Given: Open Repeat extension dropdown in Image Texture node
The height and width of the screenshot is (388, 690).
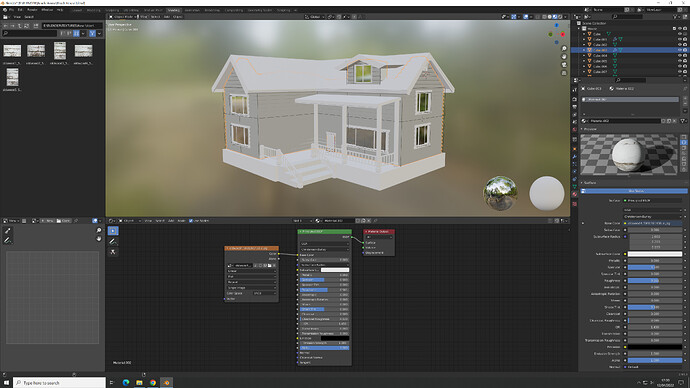Looking at the screenshot, I should click(x=252, y=282).
